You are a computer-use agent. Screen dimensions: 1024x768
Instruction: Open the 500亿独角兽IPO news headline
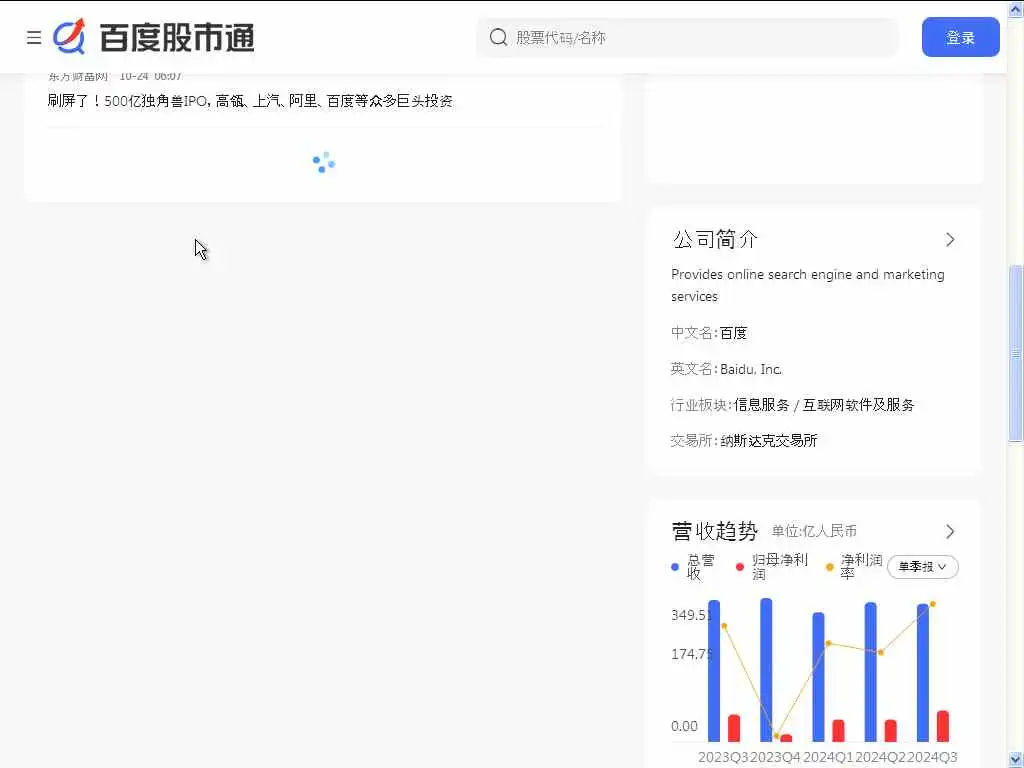pos(250,101)
